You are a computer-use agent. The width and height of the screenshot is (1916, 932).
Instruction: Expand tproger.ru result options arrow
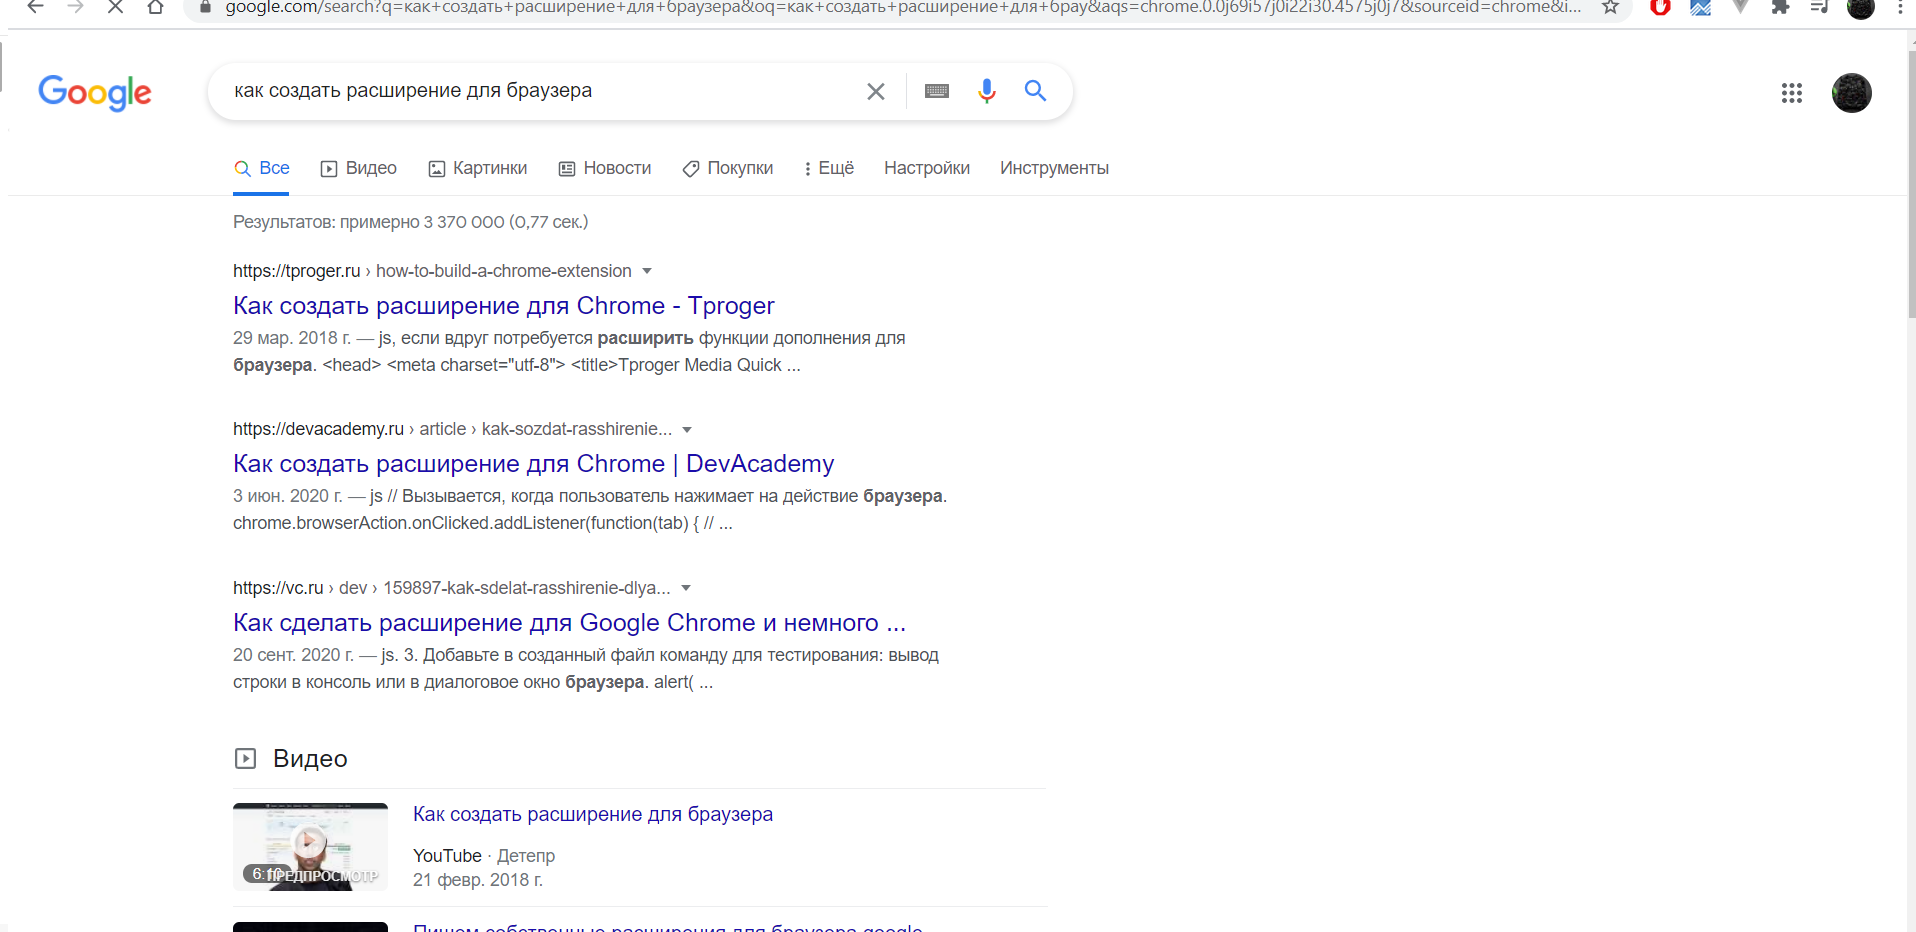[647, 271]
